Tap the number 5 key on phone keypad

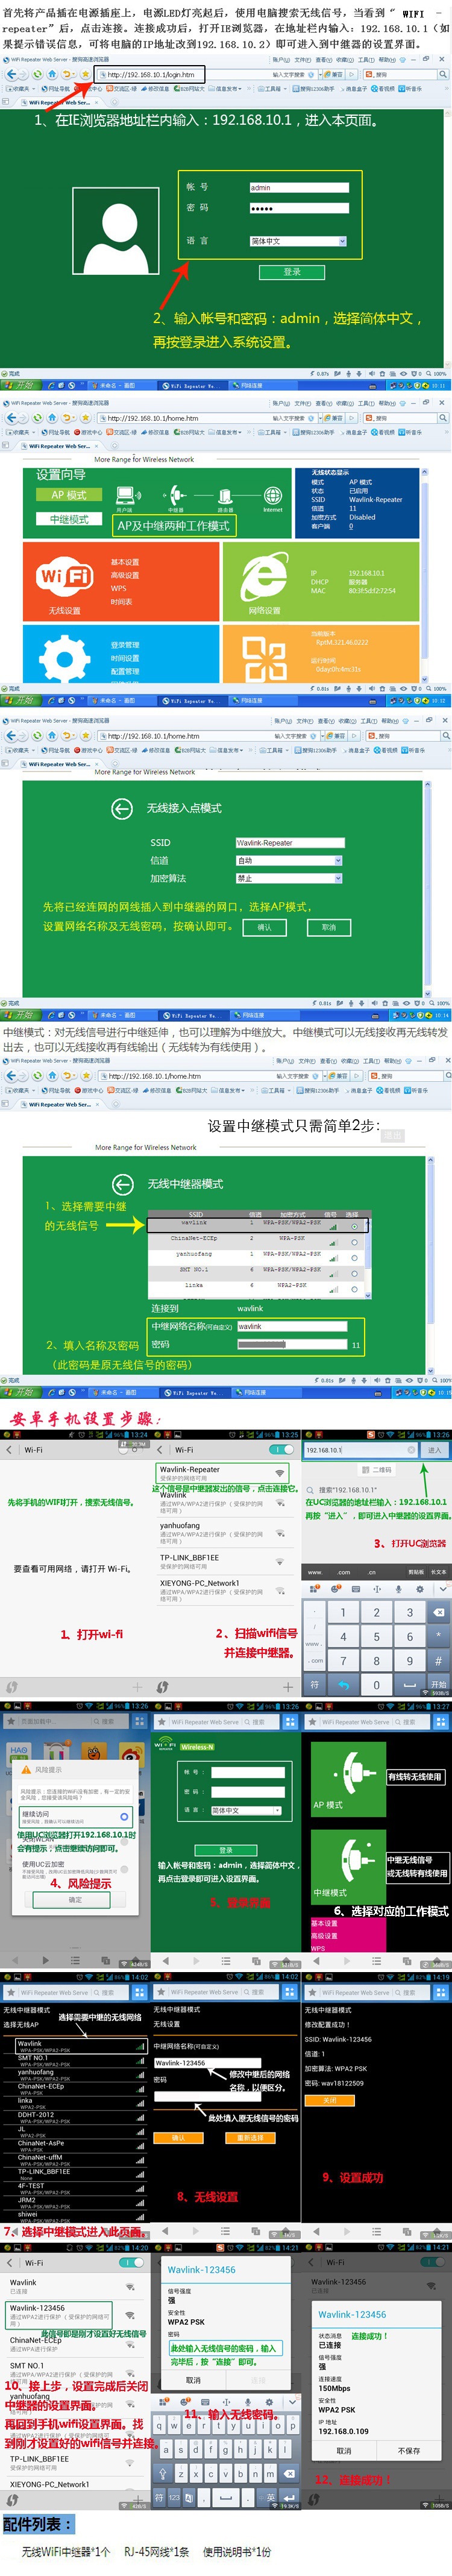pos(377,1637)
